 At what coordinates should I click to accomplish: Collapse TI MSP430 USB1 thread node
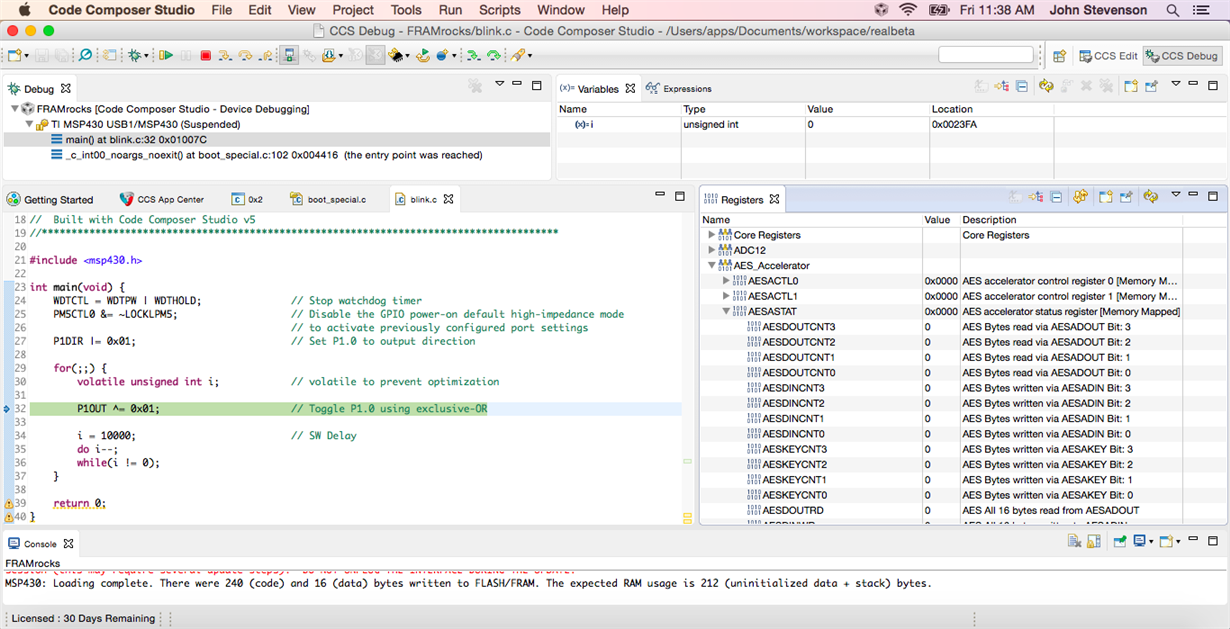coord(29,124)
